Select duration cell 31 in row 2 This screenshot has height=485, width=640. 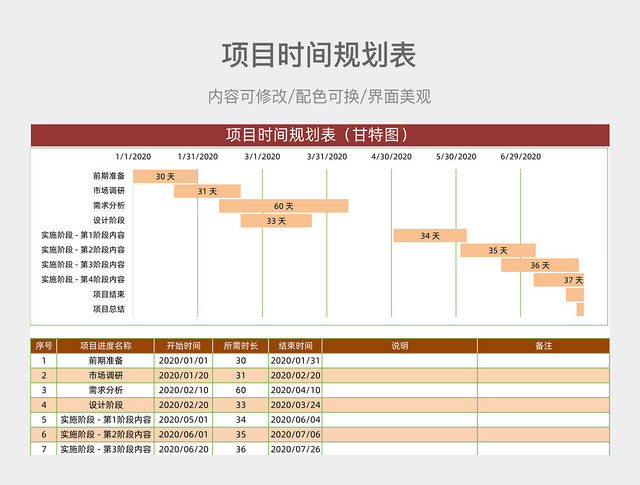pos(240,375)
